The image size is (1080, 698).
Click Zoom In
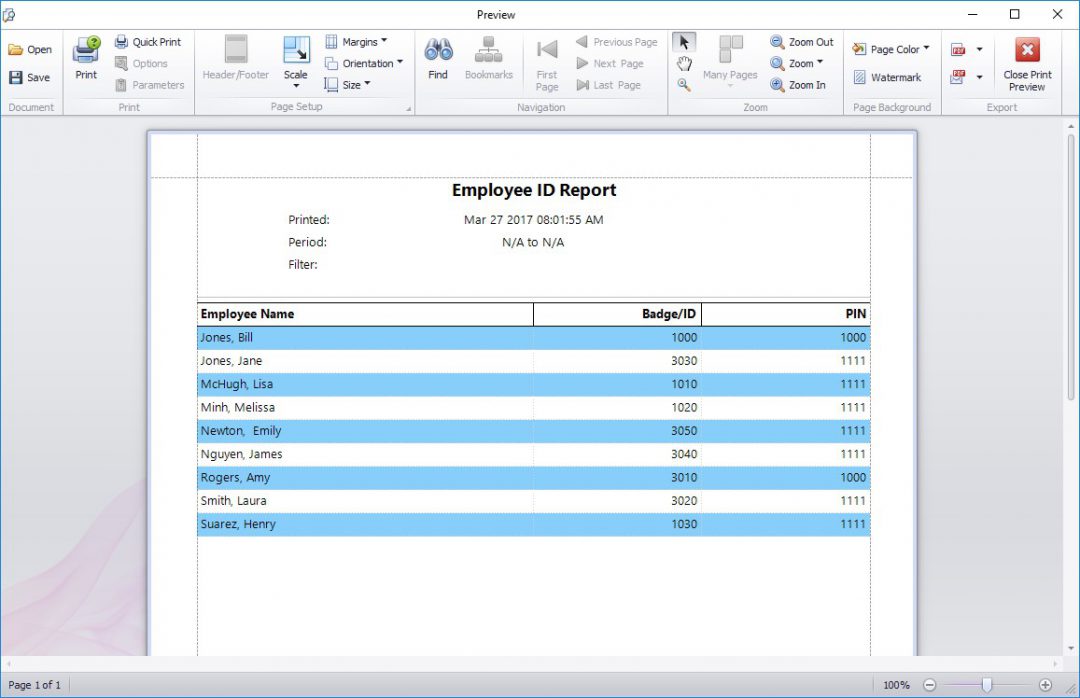tap(801, 85)
